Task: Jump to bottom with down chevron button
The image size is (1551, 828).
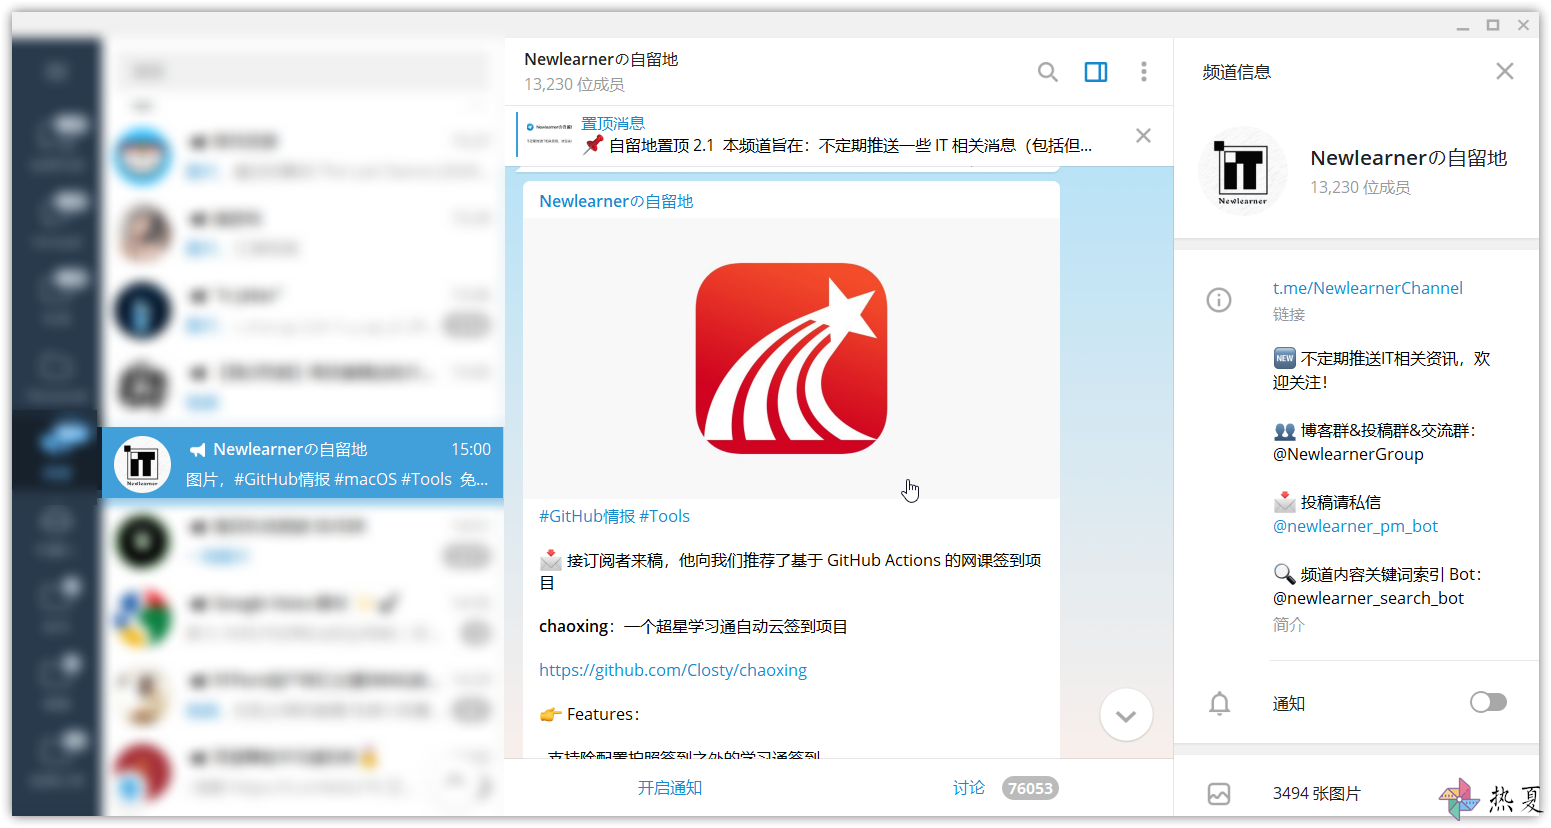Action: [x=1126, y=715]
